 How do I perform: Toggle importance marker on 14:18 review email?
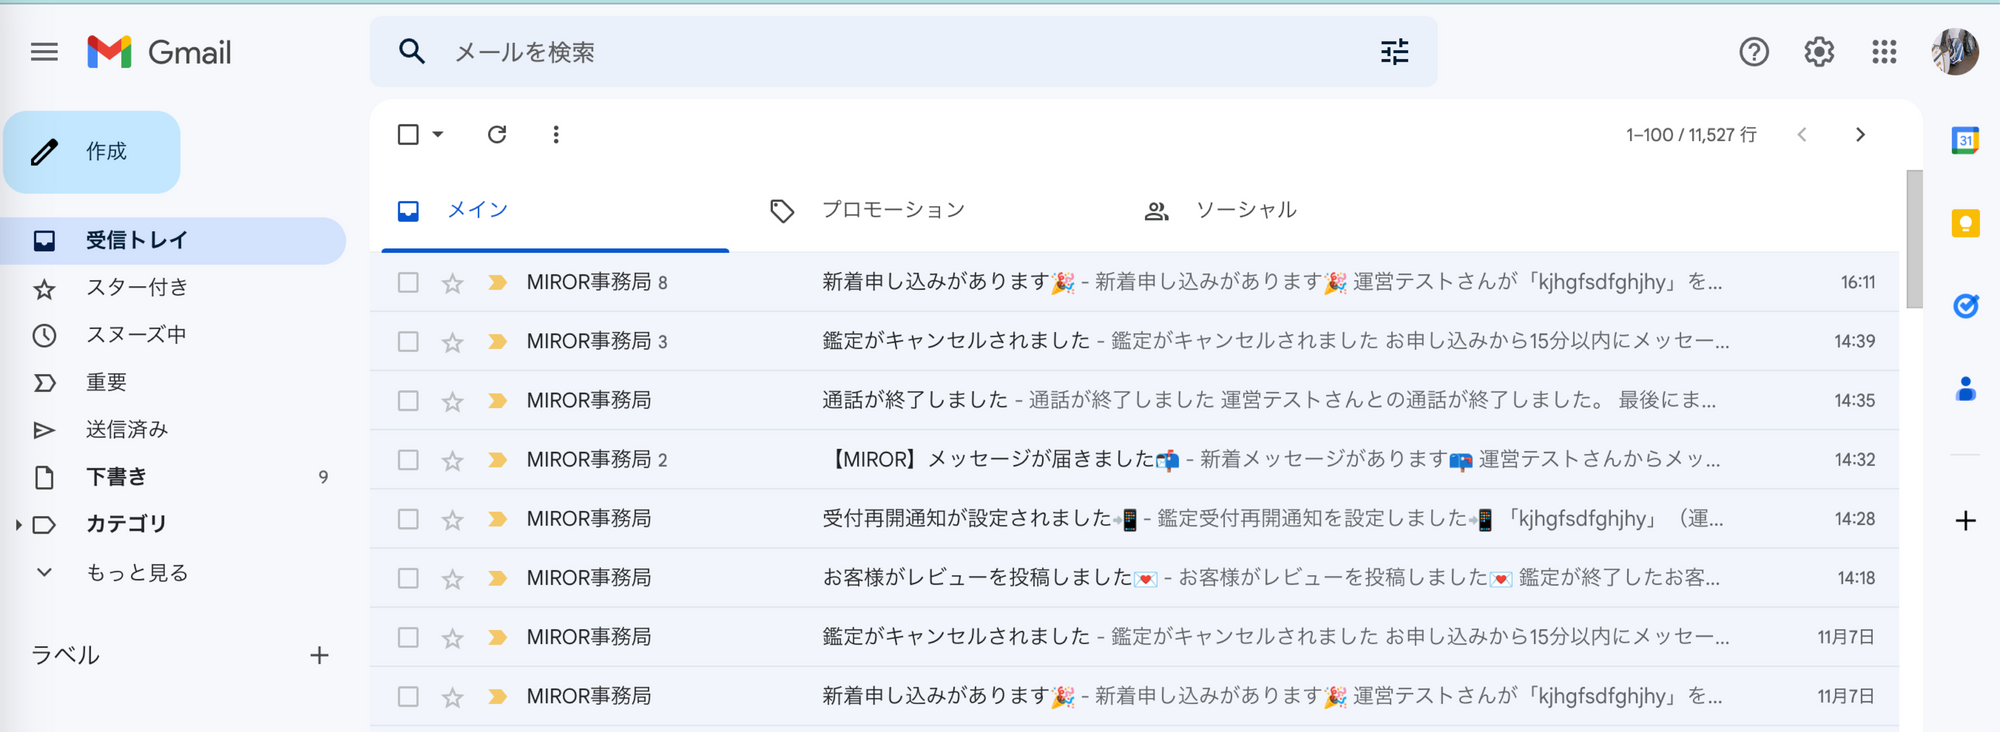point(497,578)
